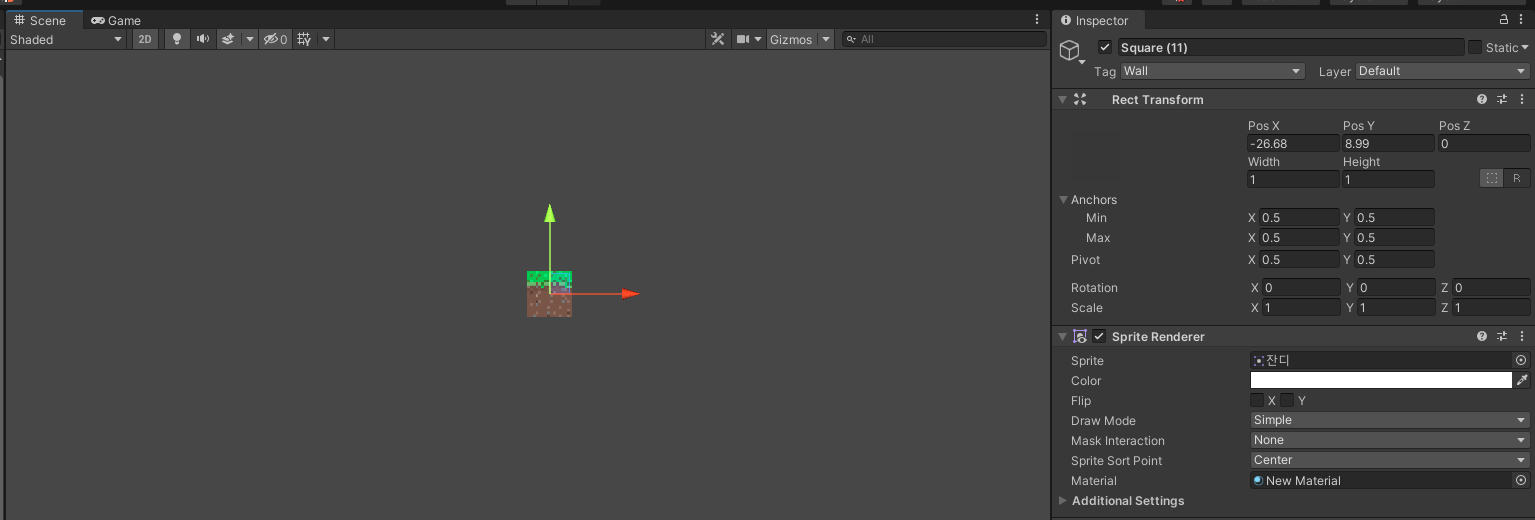Uncheck Square (11) active checkbox
Screen dimensions: 1535x520
(1105, 47)
